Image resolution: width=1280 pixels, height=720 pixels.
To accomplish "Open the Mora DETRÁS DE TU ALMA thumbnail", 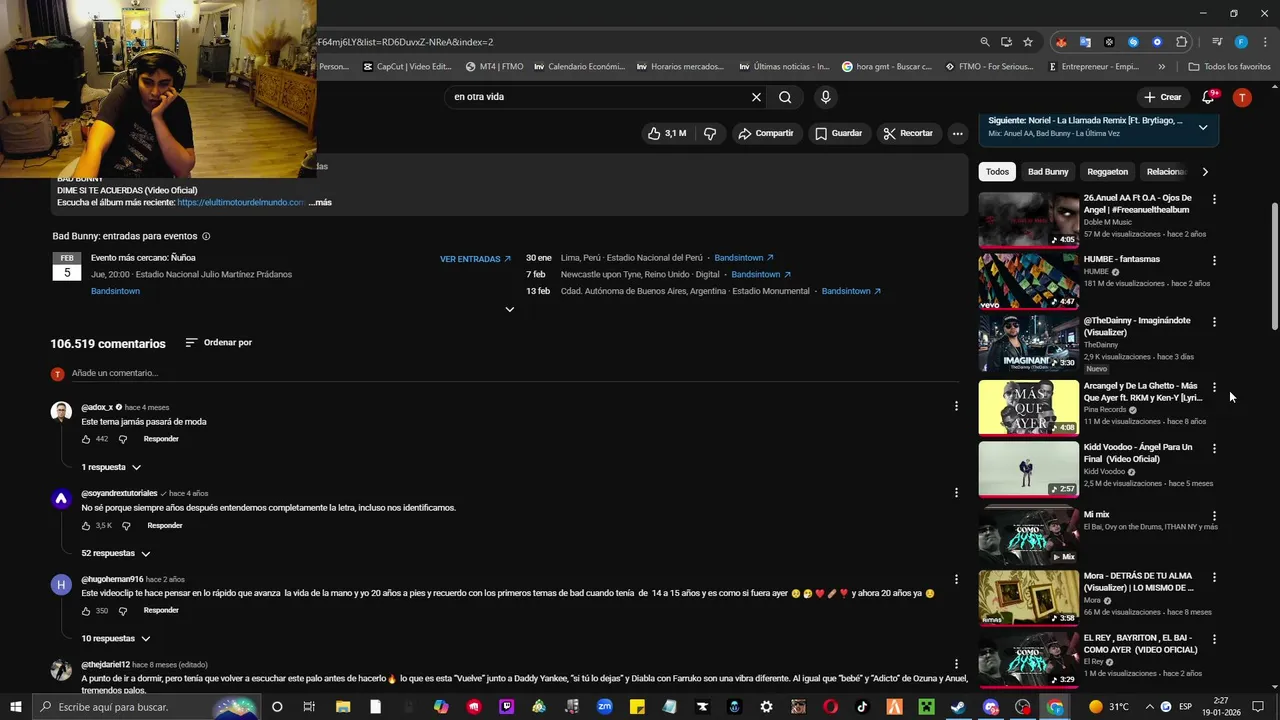I will 1028,597.
